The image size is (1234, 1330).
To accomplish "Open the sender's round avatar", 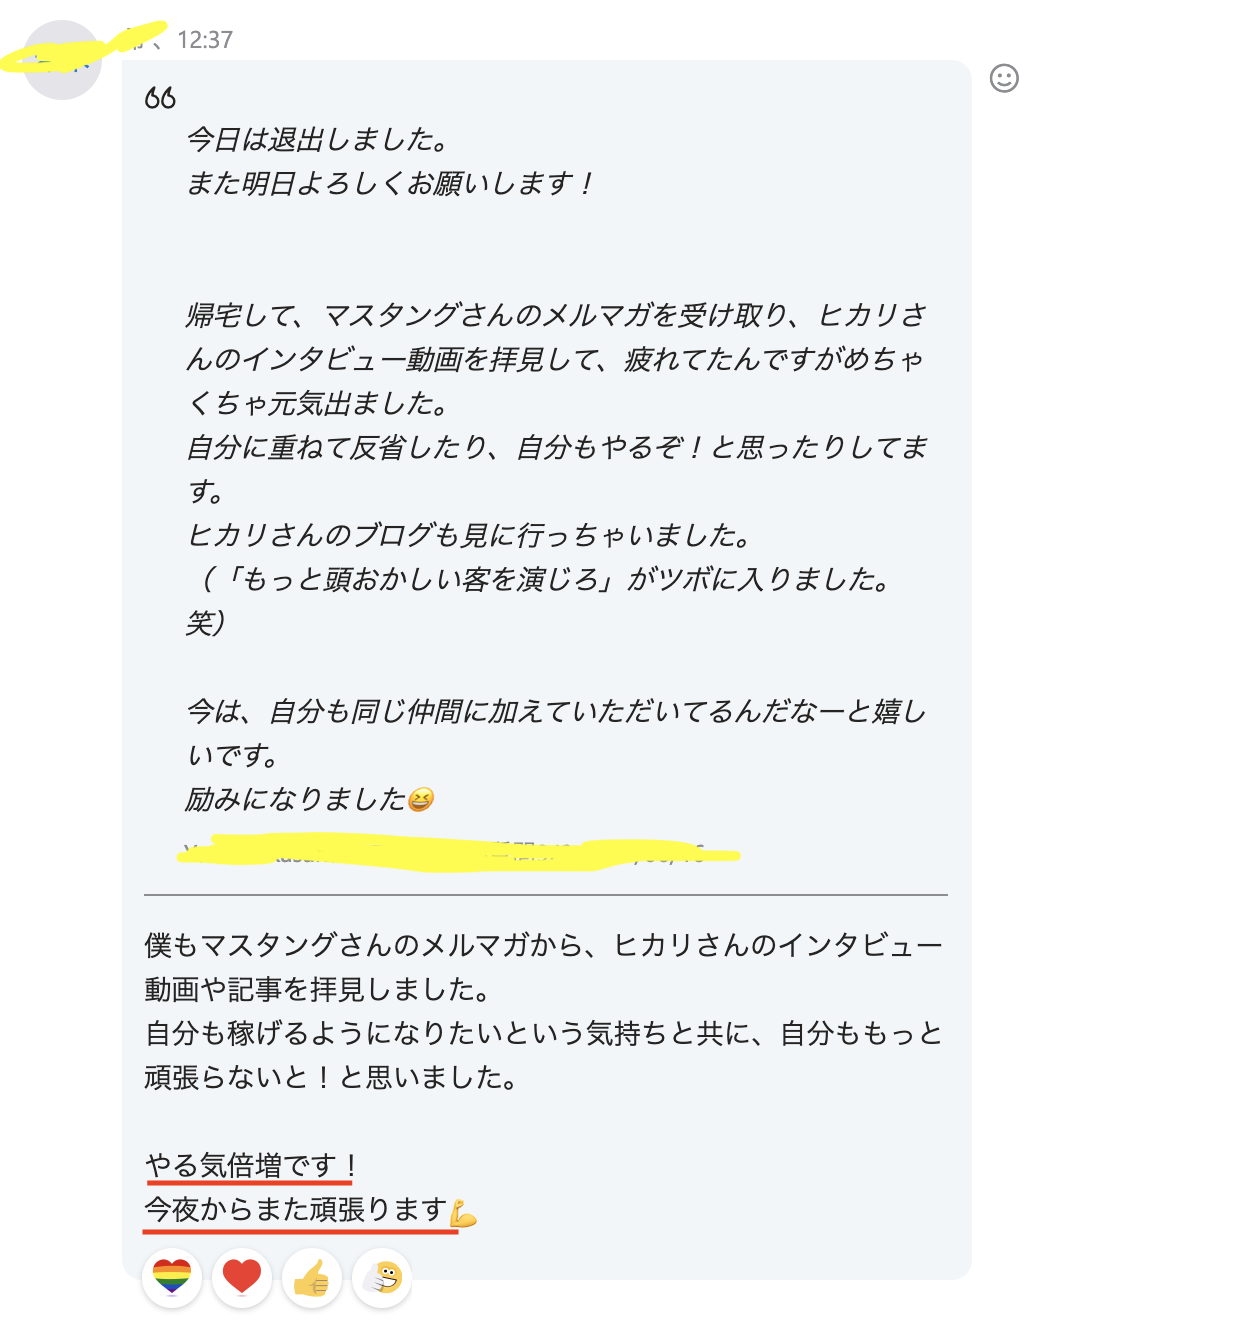I will 62,60.
